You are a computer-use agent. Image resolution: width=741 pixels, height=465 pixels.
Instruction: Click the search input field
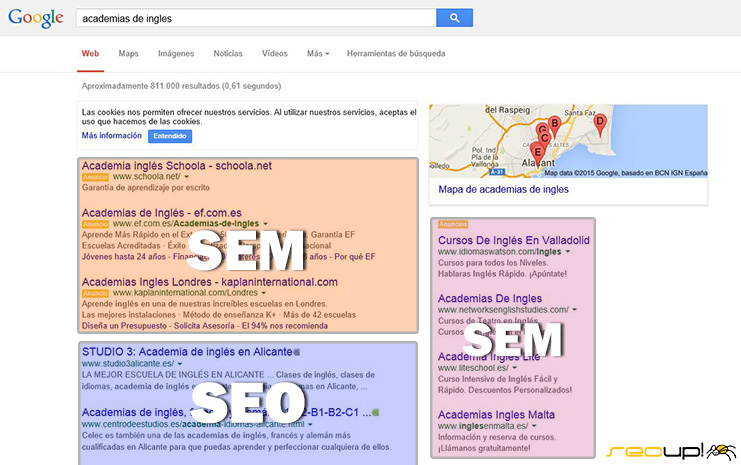coord(255,18)
